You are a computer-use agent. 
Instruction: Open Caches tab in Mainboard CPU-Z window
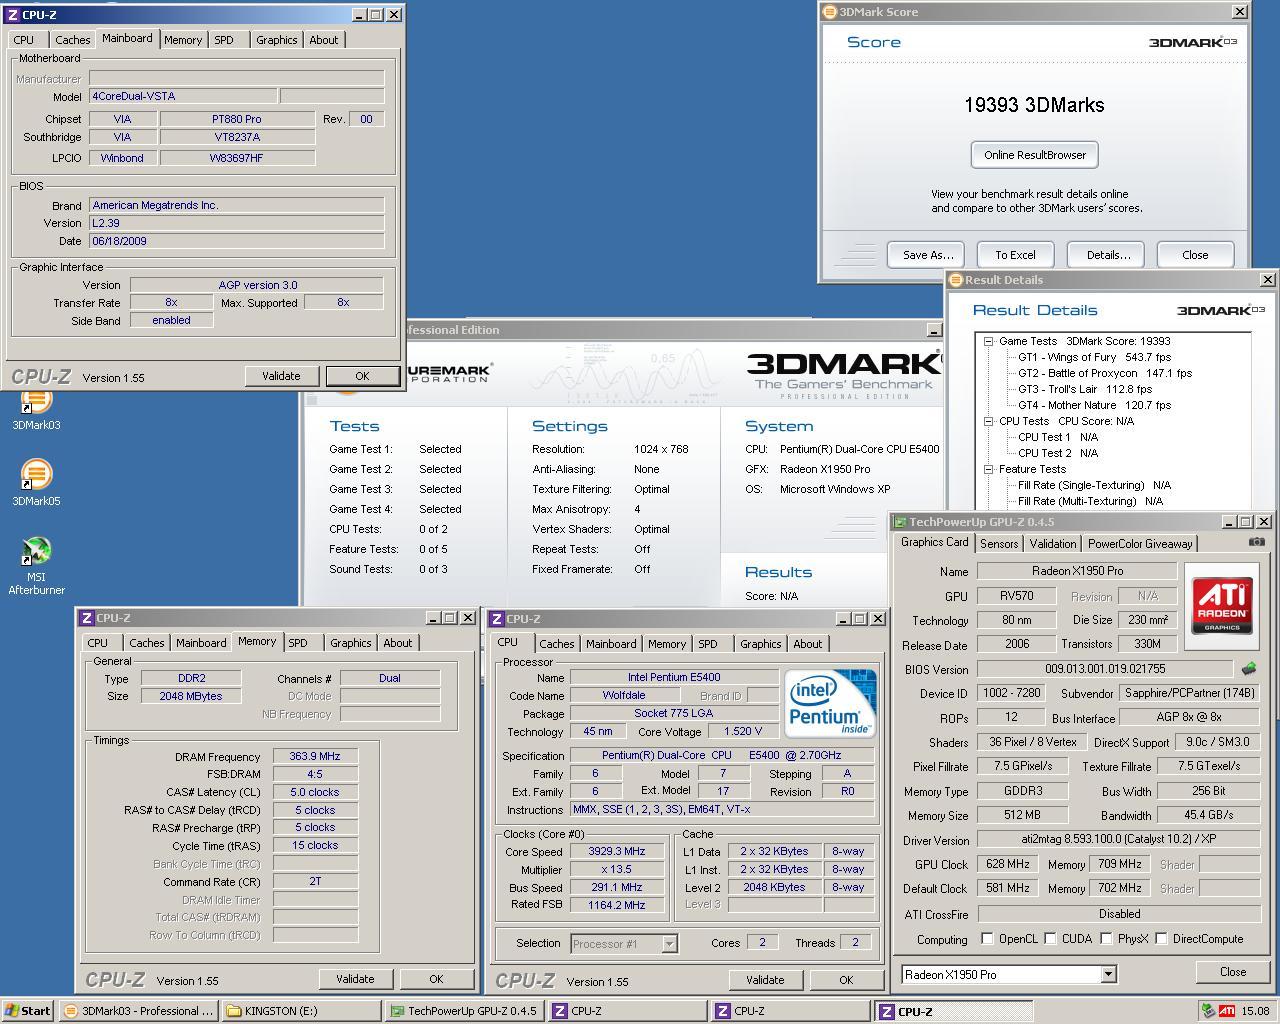click(73, 40)
